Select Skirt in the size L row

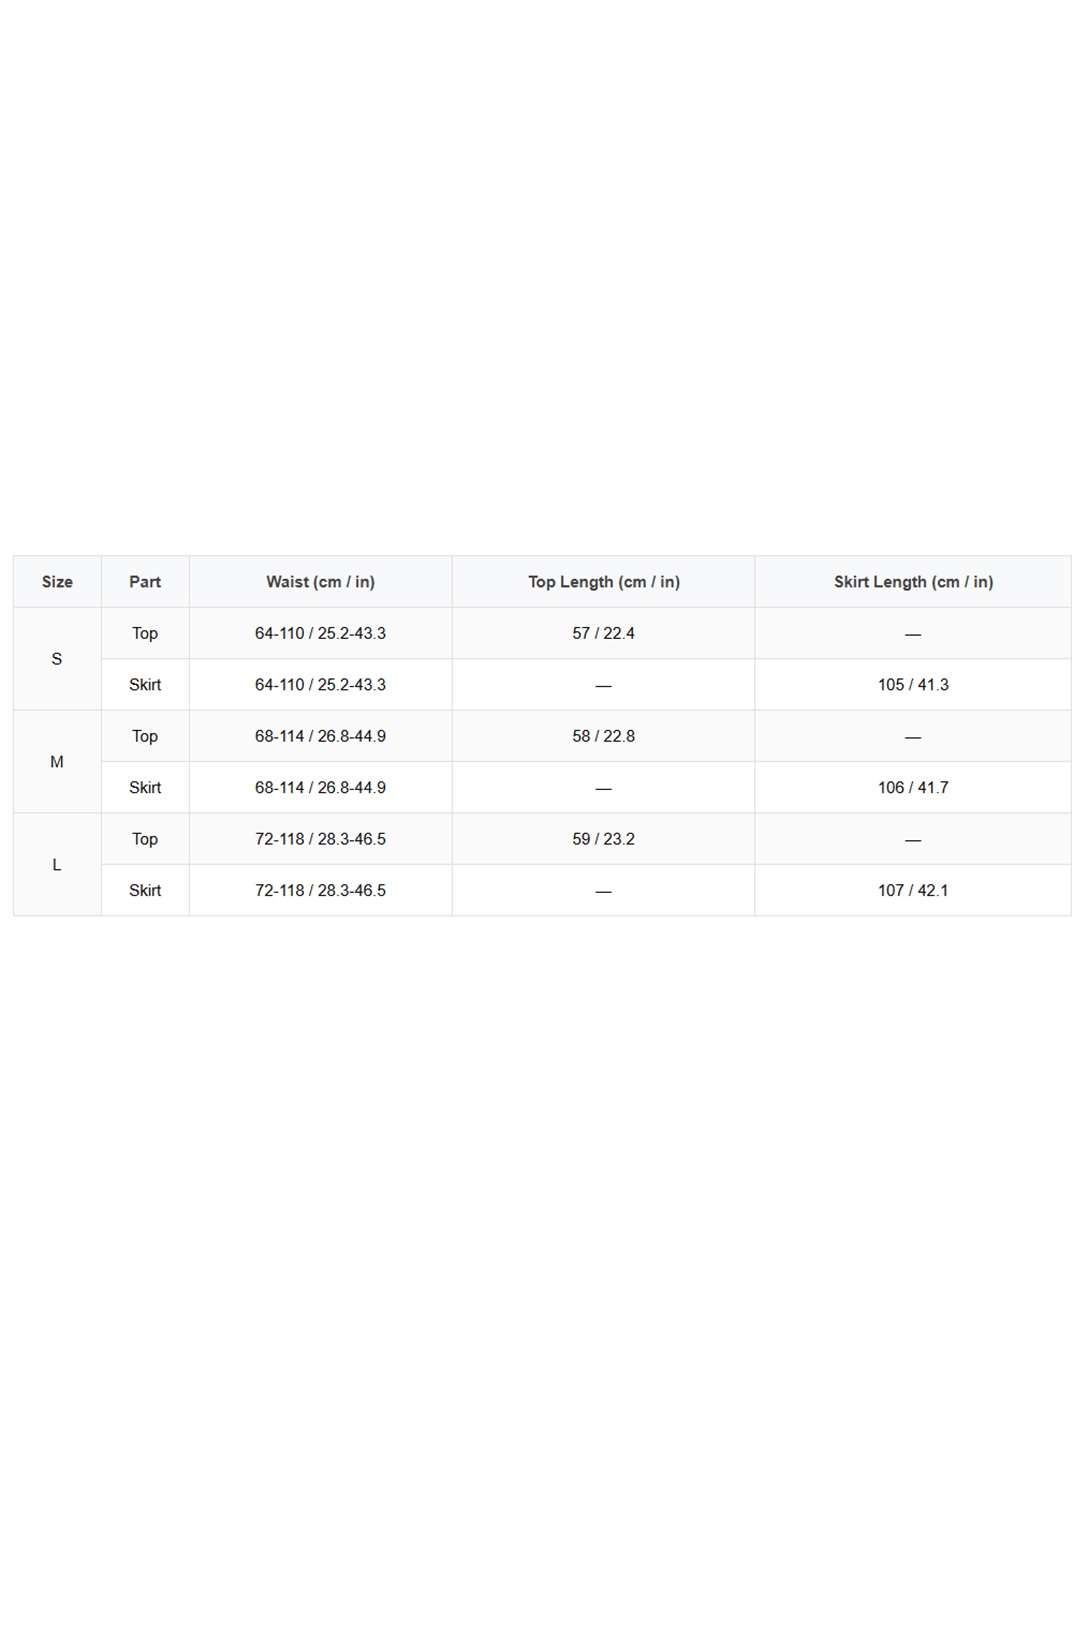click(145, 890)
